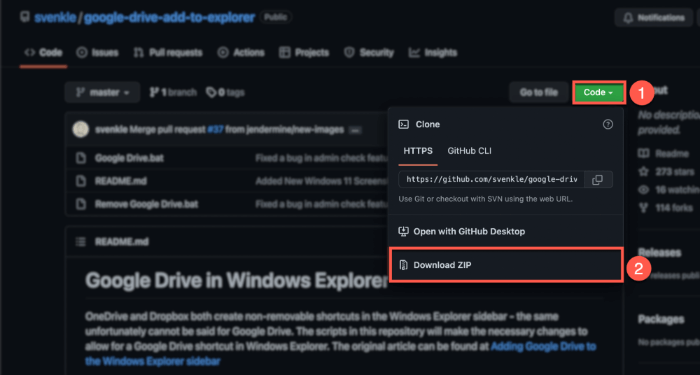Click the svenkle committer avatar
The width and height of the screenshot is (700, 375).
click(81, 130)
